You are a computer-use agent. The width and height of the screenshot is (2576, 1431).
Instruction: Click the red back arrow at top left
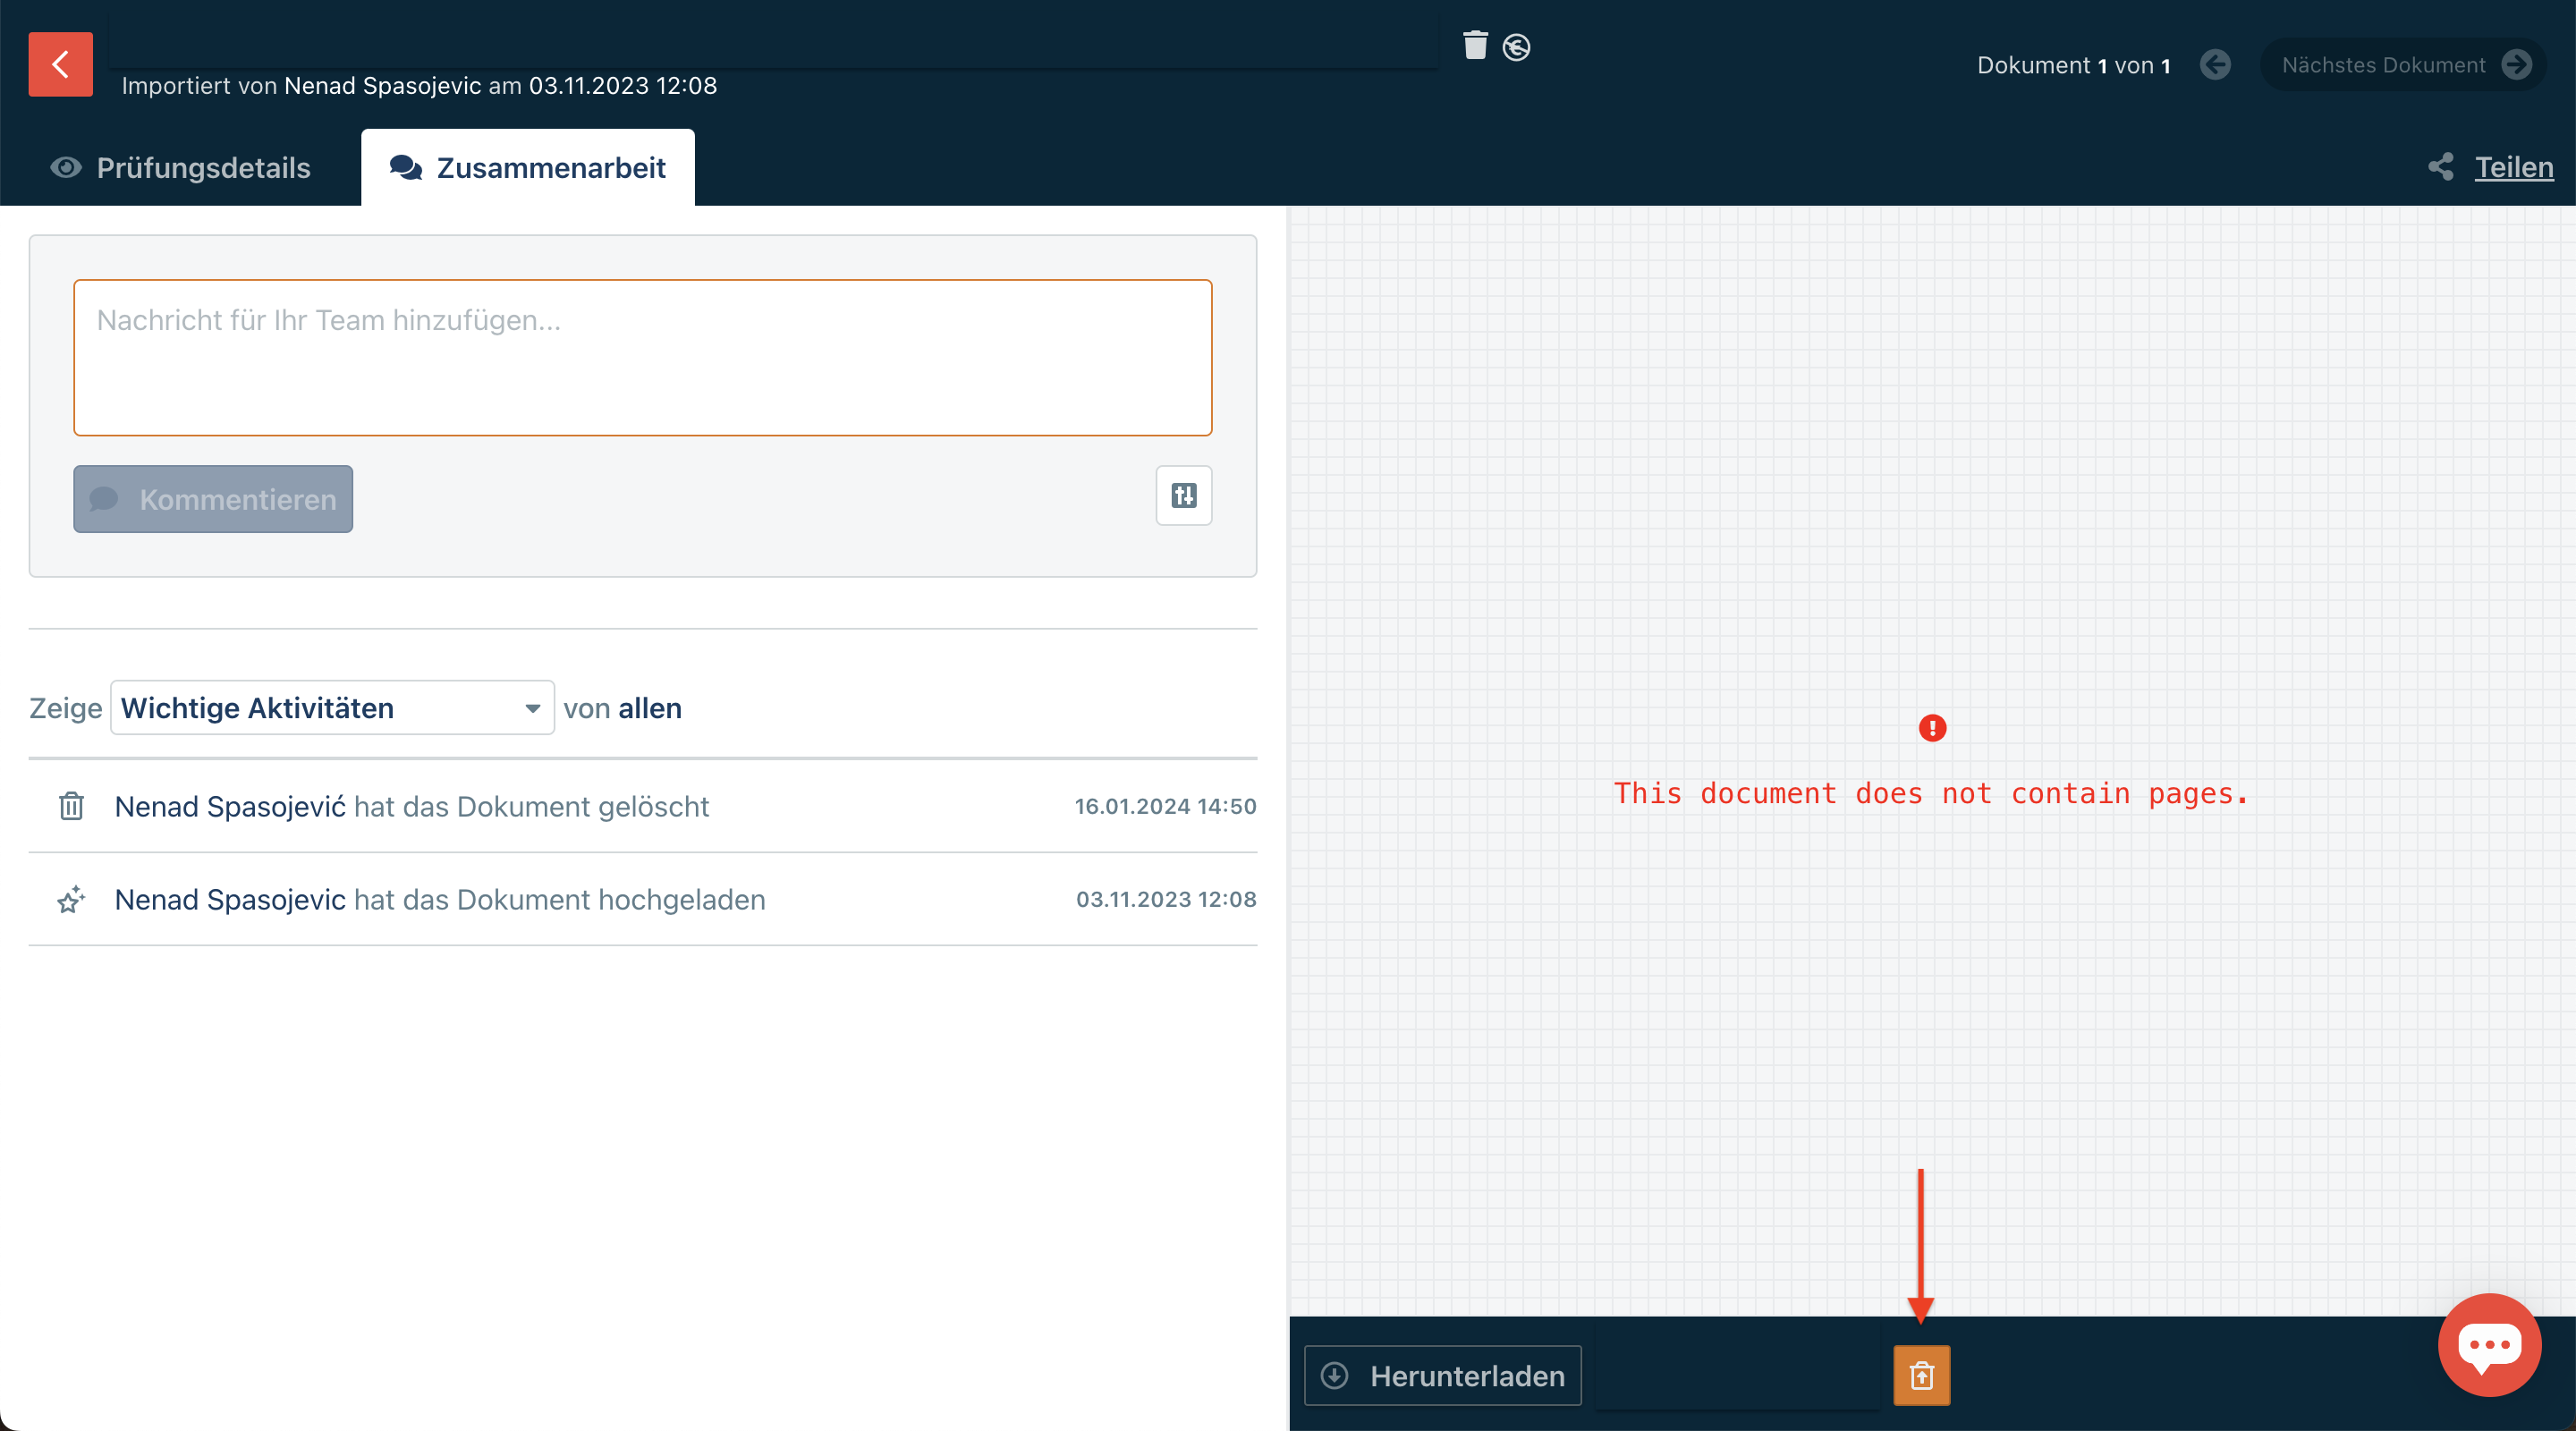[59, 64]
